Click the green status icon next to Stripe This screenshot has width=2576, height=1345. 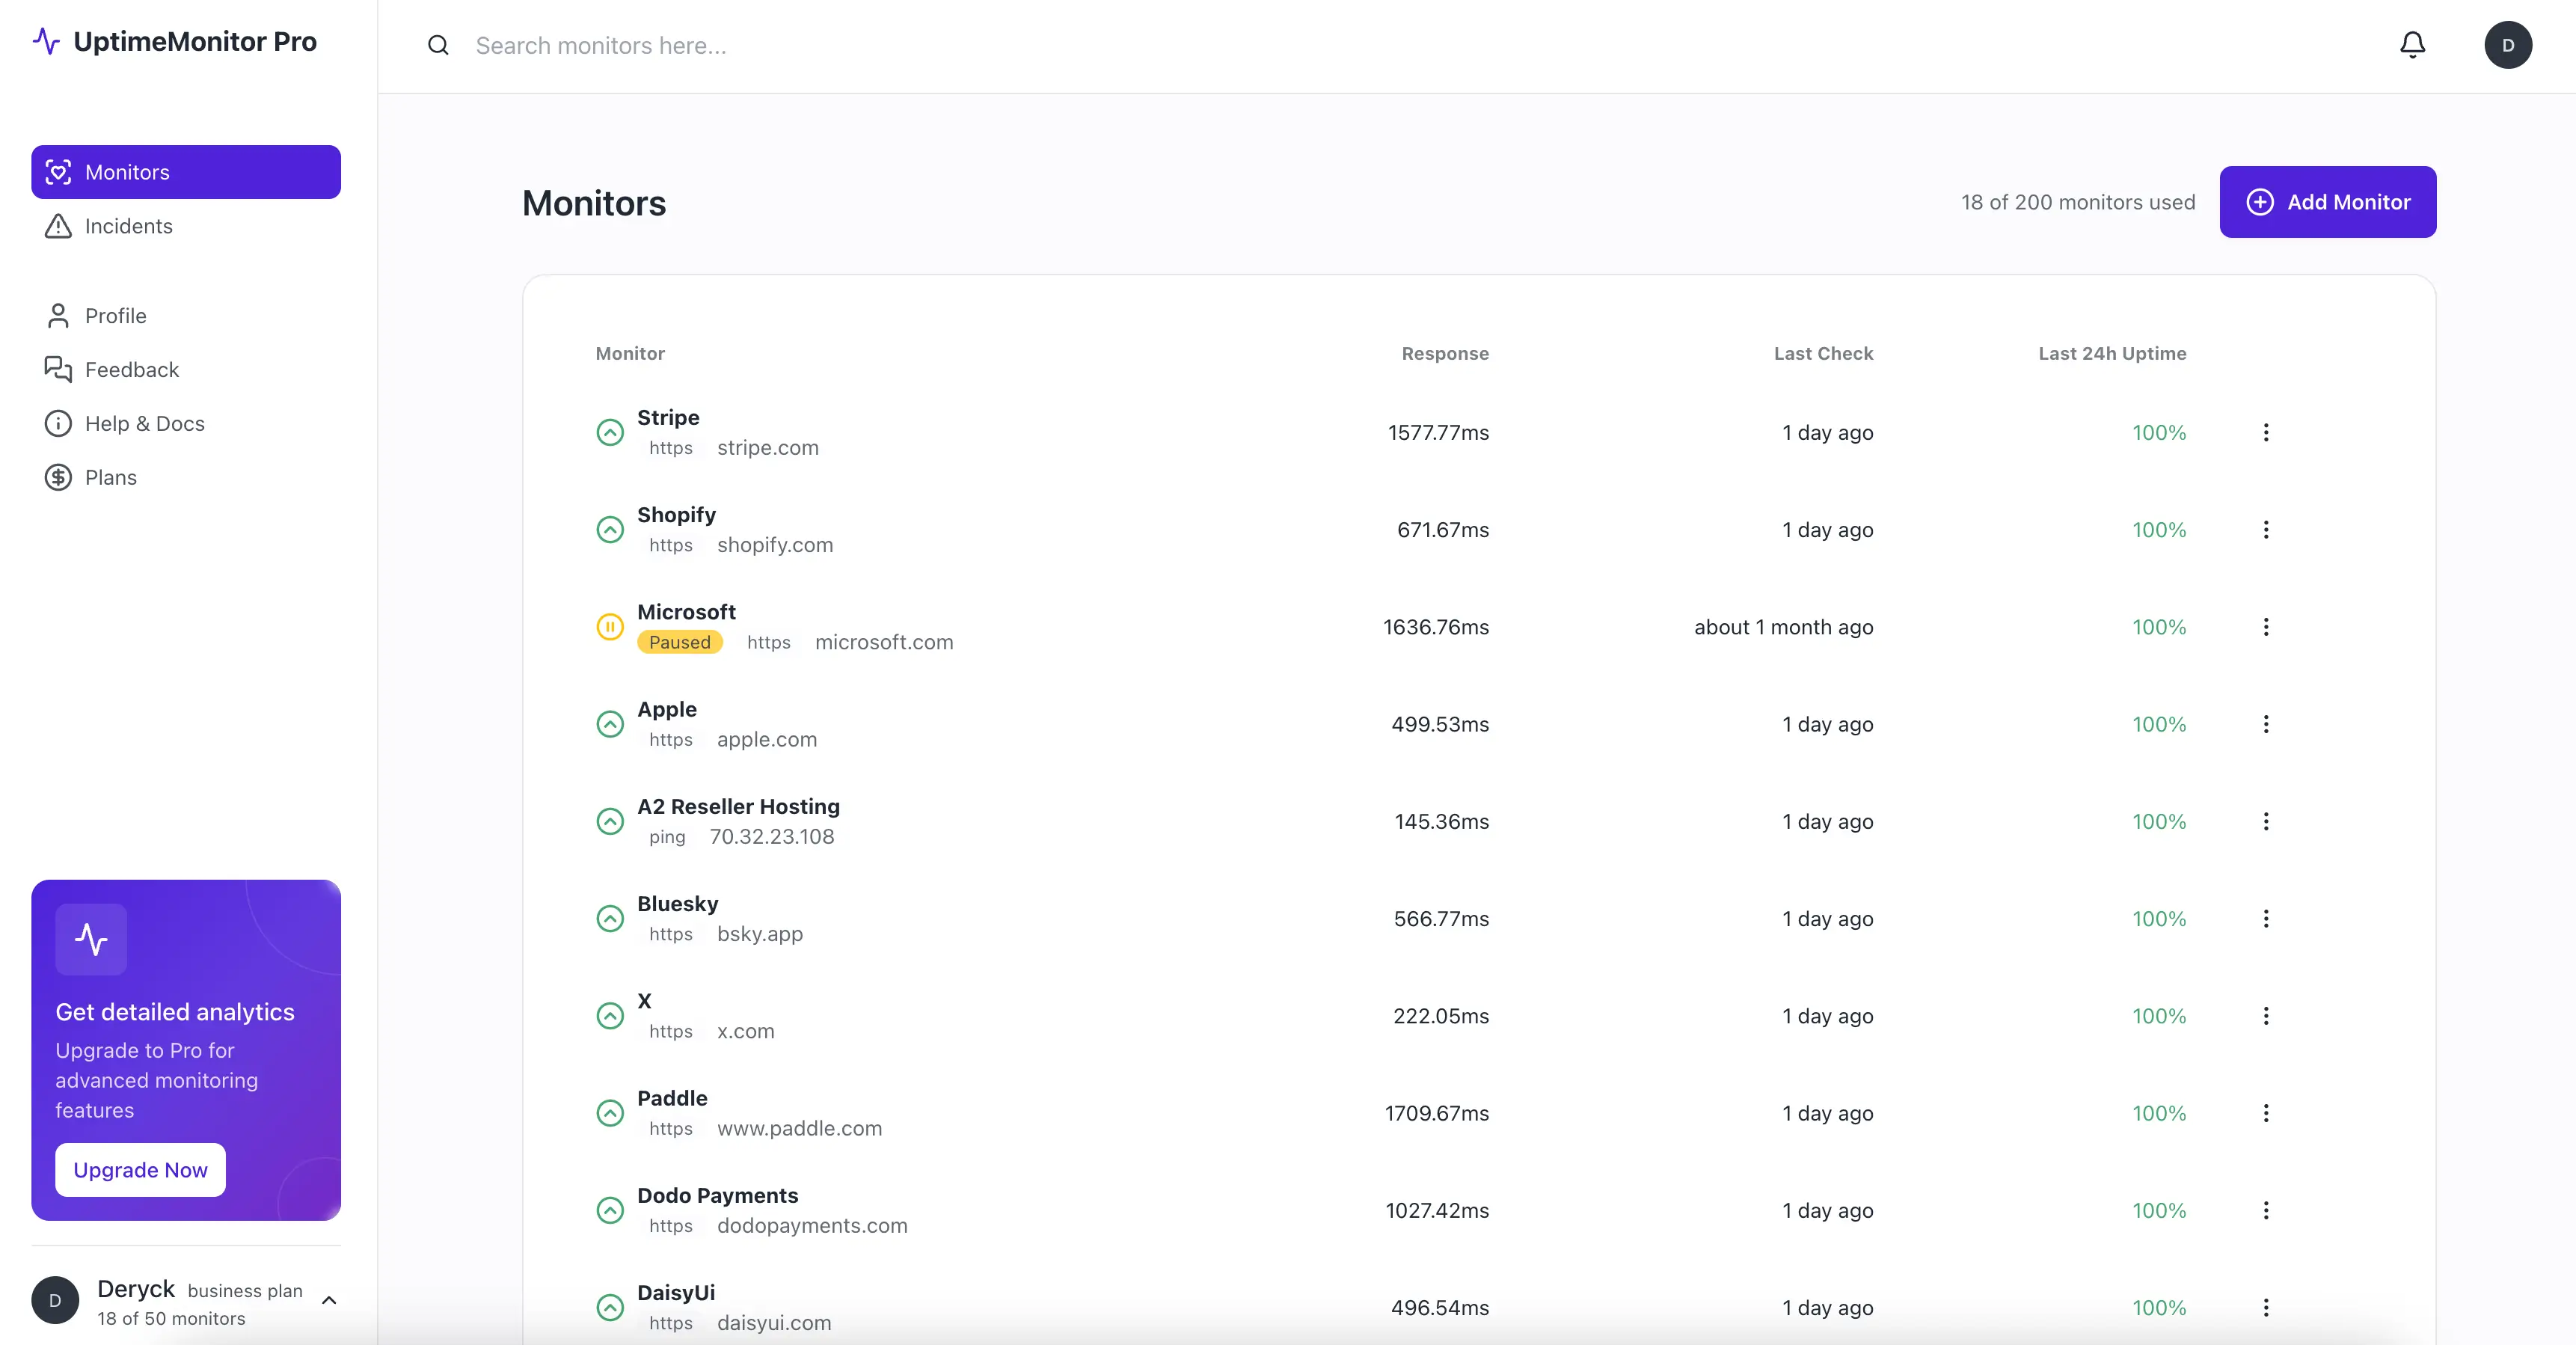610,432
